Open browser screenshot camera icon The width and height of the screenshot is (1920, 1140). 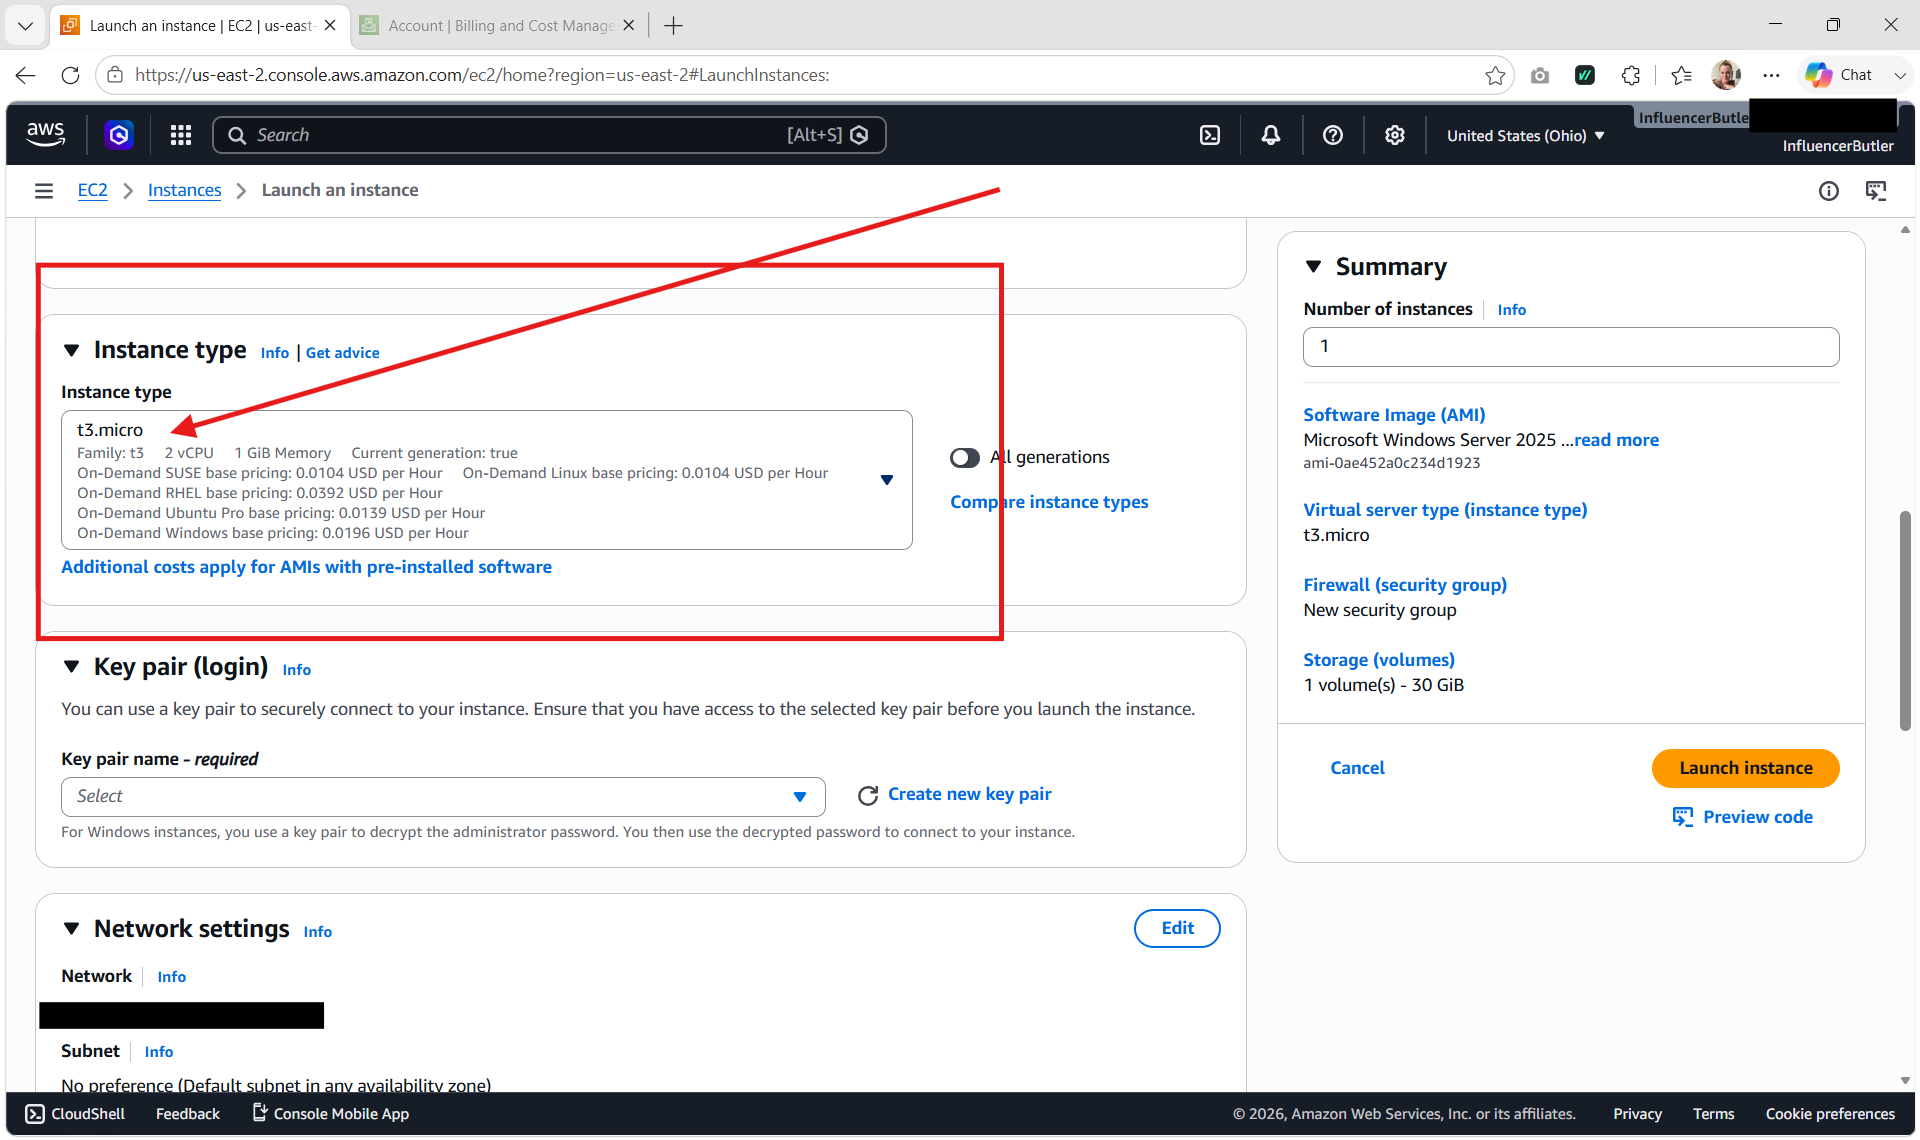coord(1540,75)
